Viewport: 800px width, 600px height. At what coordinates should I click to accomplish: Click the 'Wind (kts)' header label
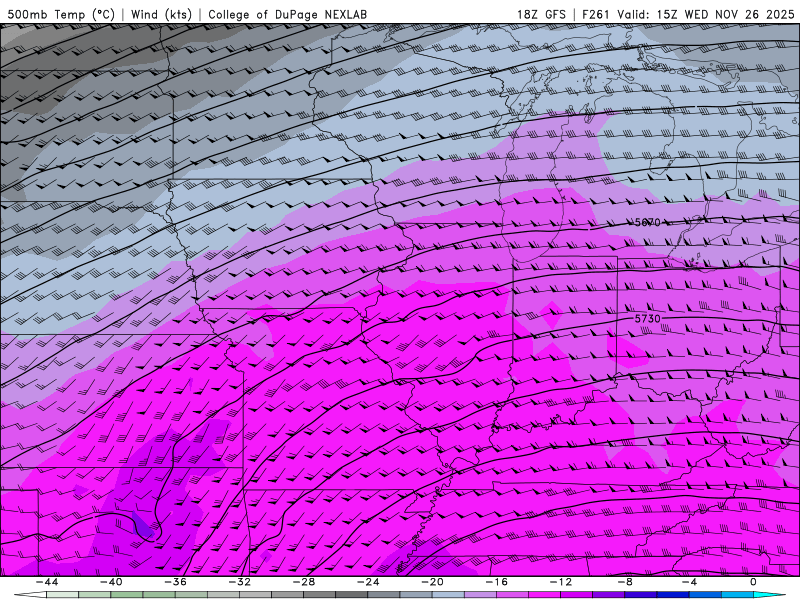coord(161,14)
